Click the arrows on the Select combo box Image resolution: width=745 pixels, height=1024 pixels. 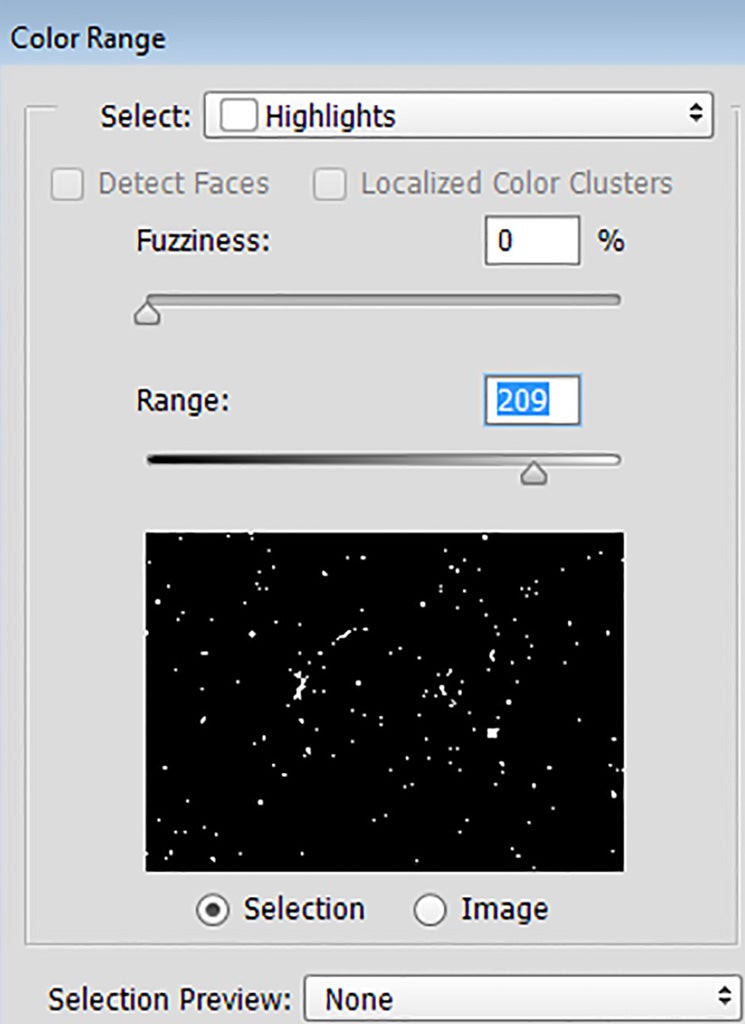tap(695, 114)
